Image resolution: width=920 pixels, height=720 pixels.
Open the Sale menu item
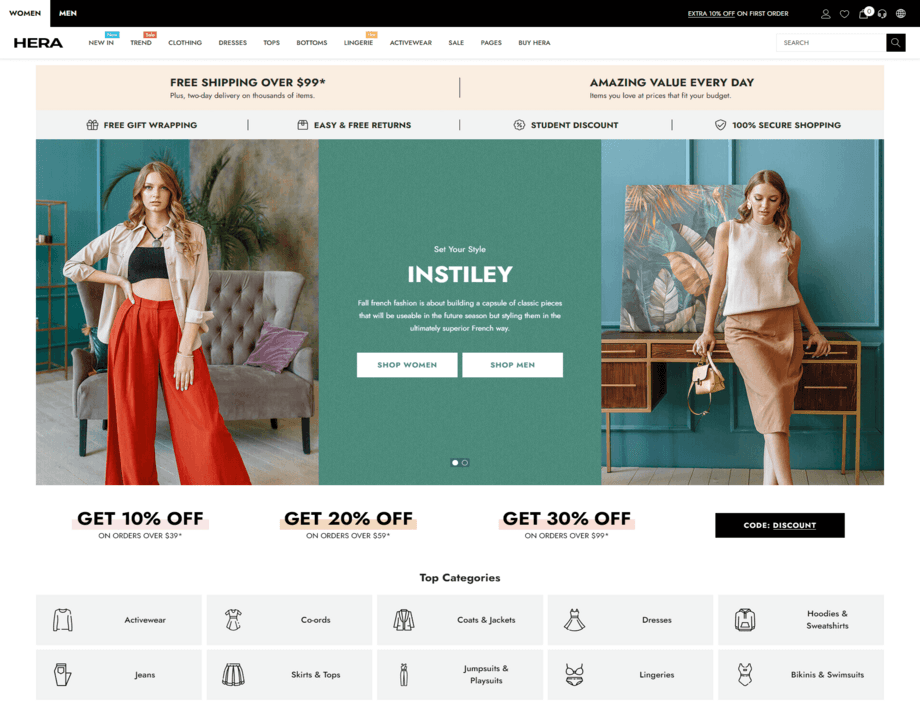pos(456,43)
